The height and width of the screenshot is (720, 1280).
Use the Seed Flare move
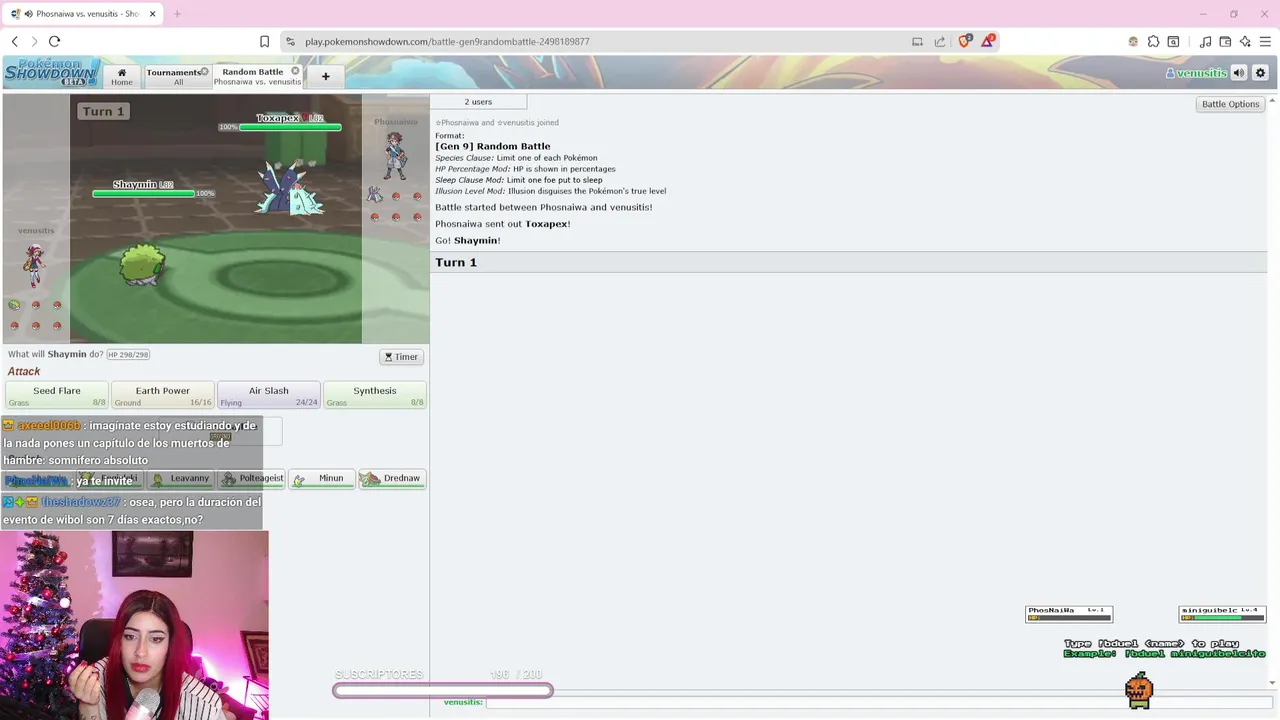[57, 395]
